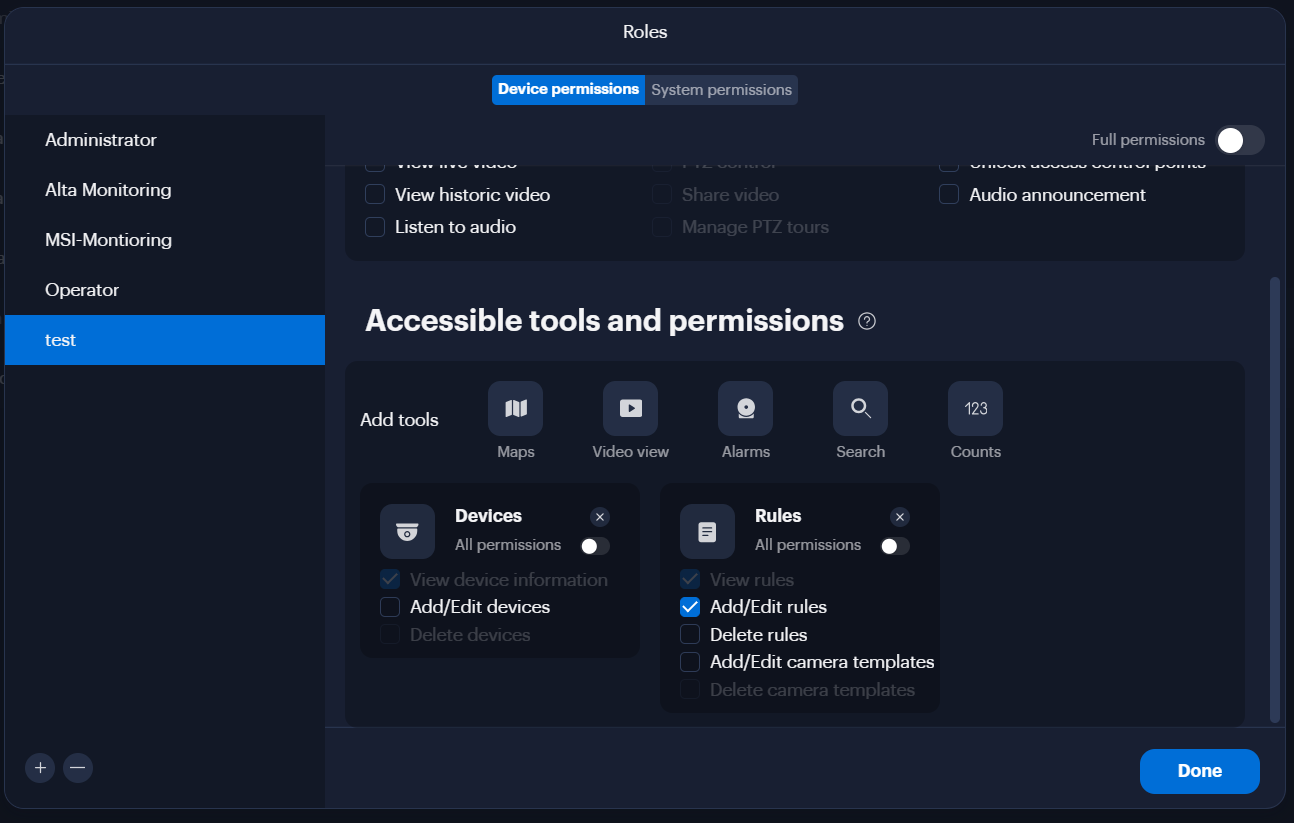
Task: Click the minus icon to remove role
Action: (78, 768)
